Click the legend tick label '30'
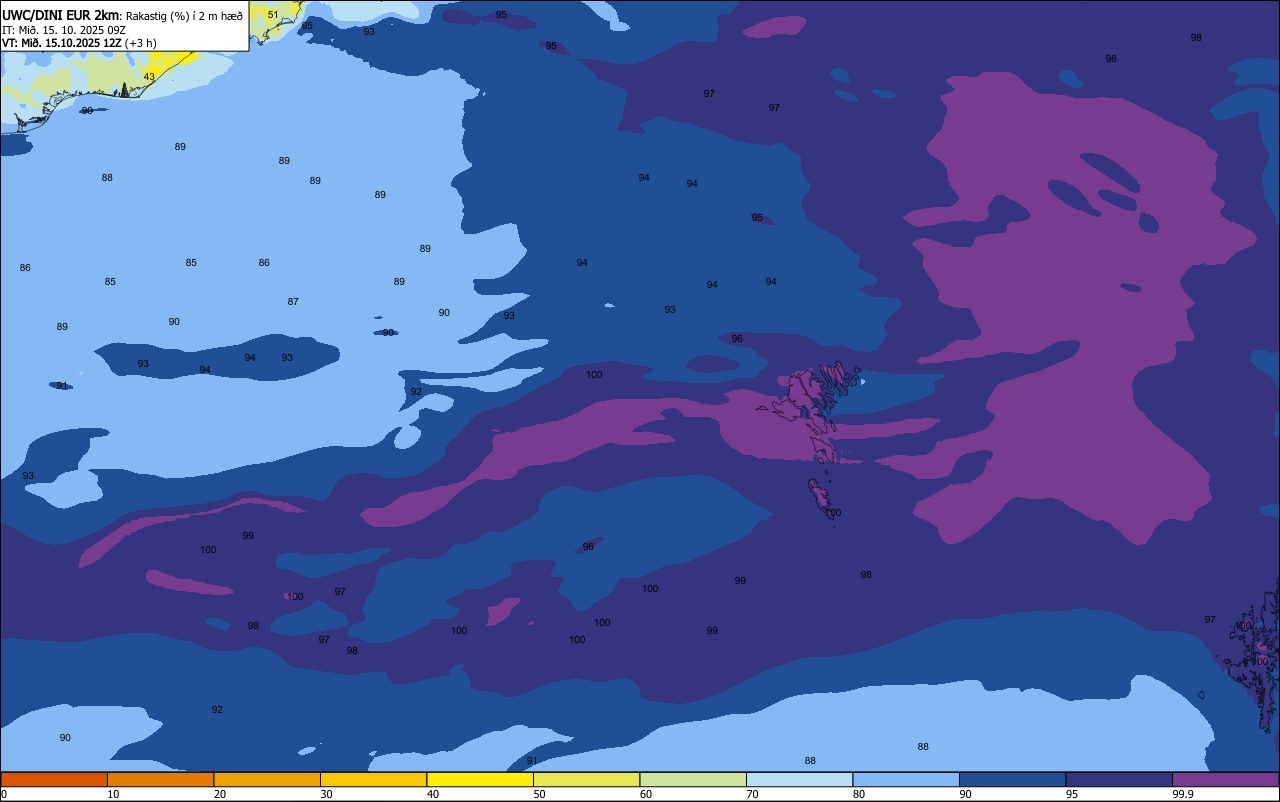The image size is (1280, 802). [x=326, y=794]
